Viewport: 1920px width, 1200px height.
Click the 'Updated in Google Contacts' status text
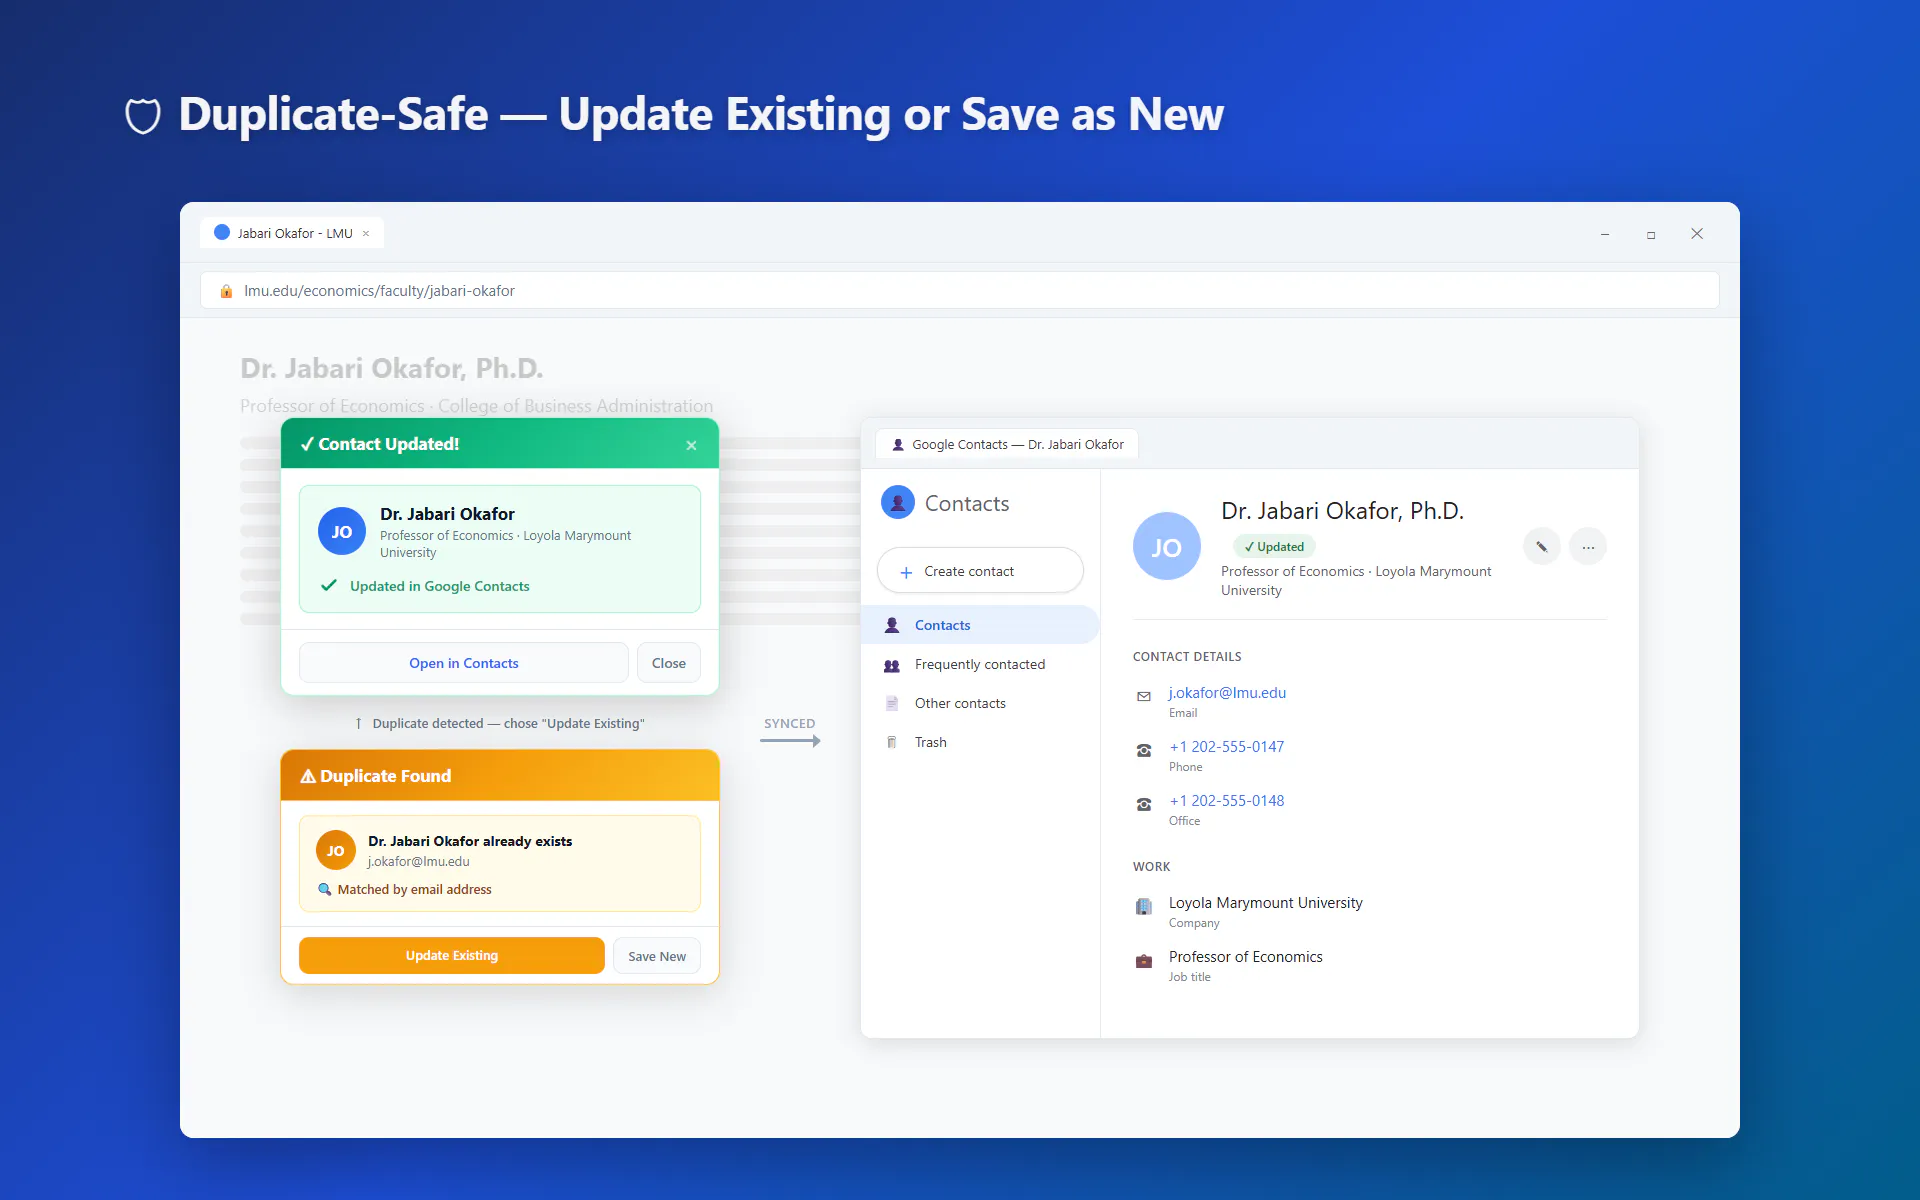point(440,586)
